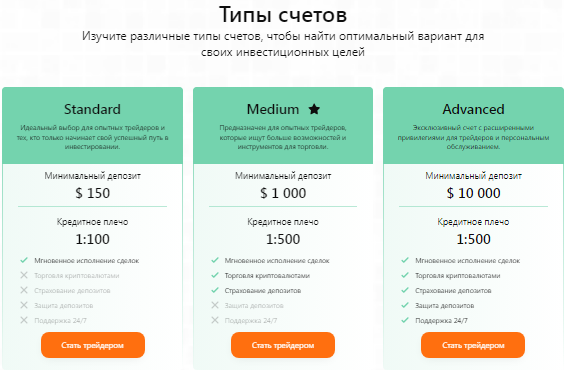The width and height of the screenshot is (564, 370).
Task: Click the X icon for Medium deposit protection
Action: point(215,305)
